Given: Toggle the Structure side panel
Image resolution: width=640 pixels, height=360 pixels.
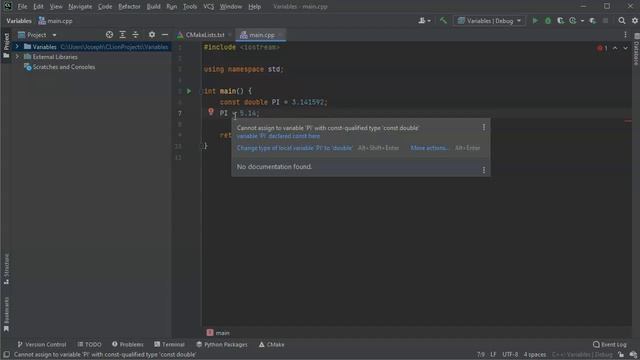Looking at the screenshot, I should pyautogui.click(x=6, y=269).
